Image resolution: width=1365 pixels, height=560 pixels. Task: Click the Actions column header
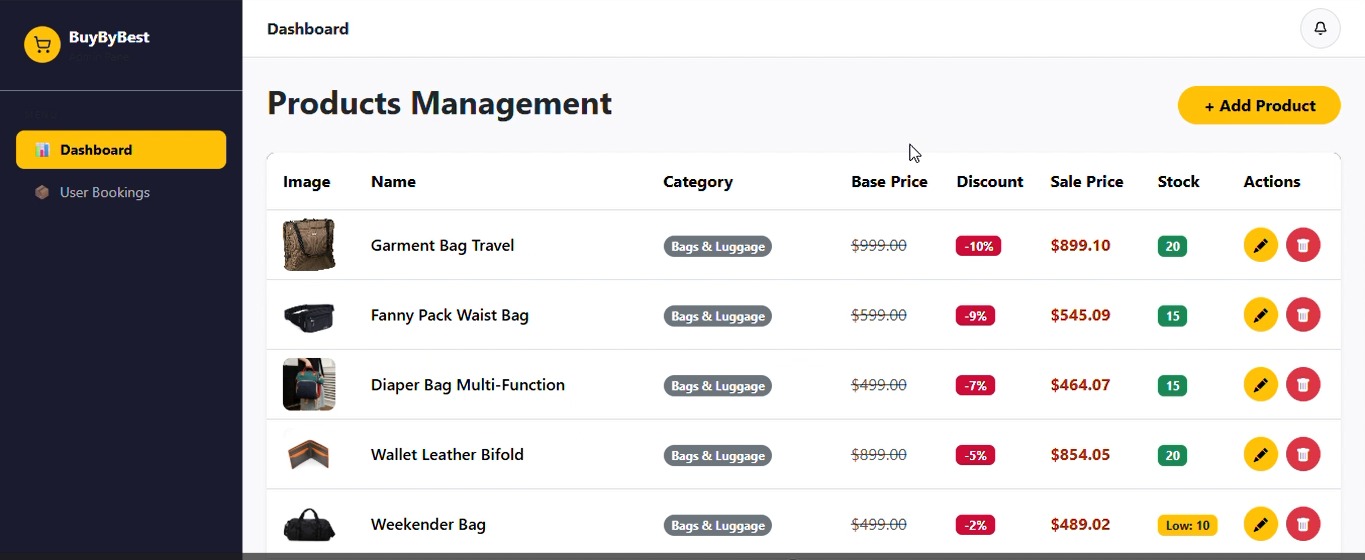1272,182
